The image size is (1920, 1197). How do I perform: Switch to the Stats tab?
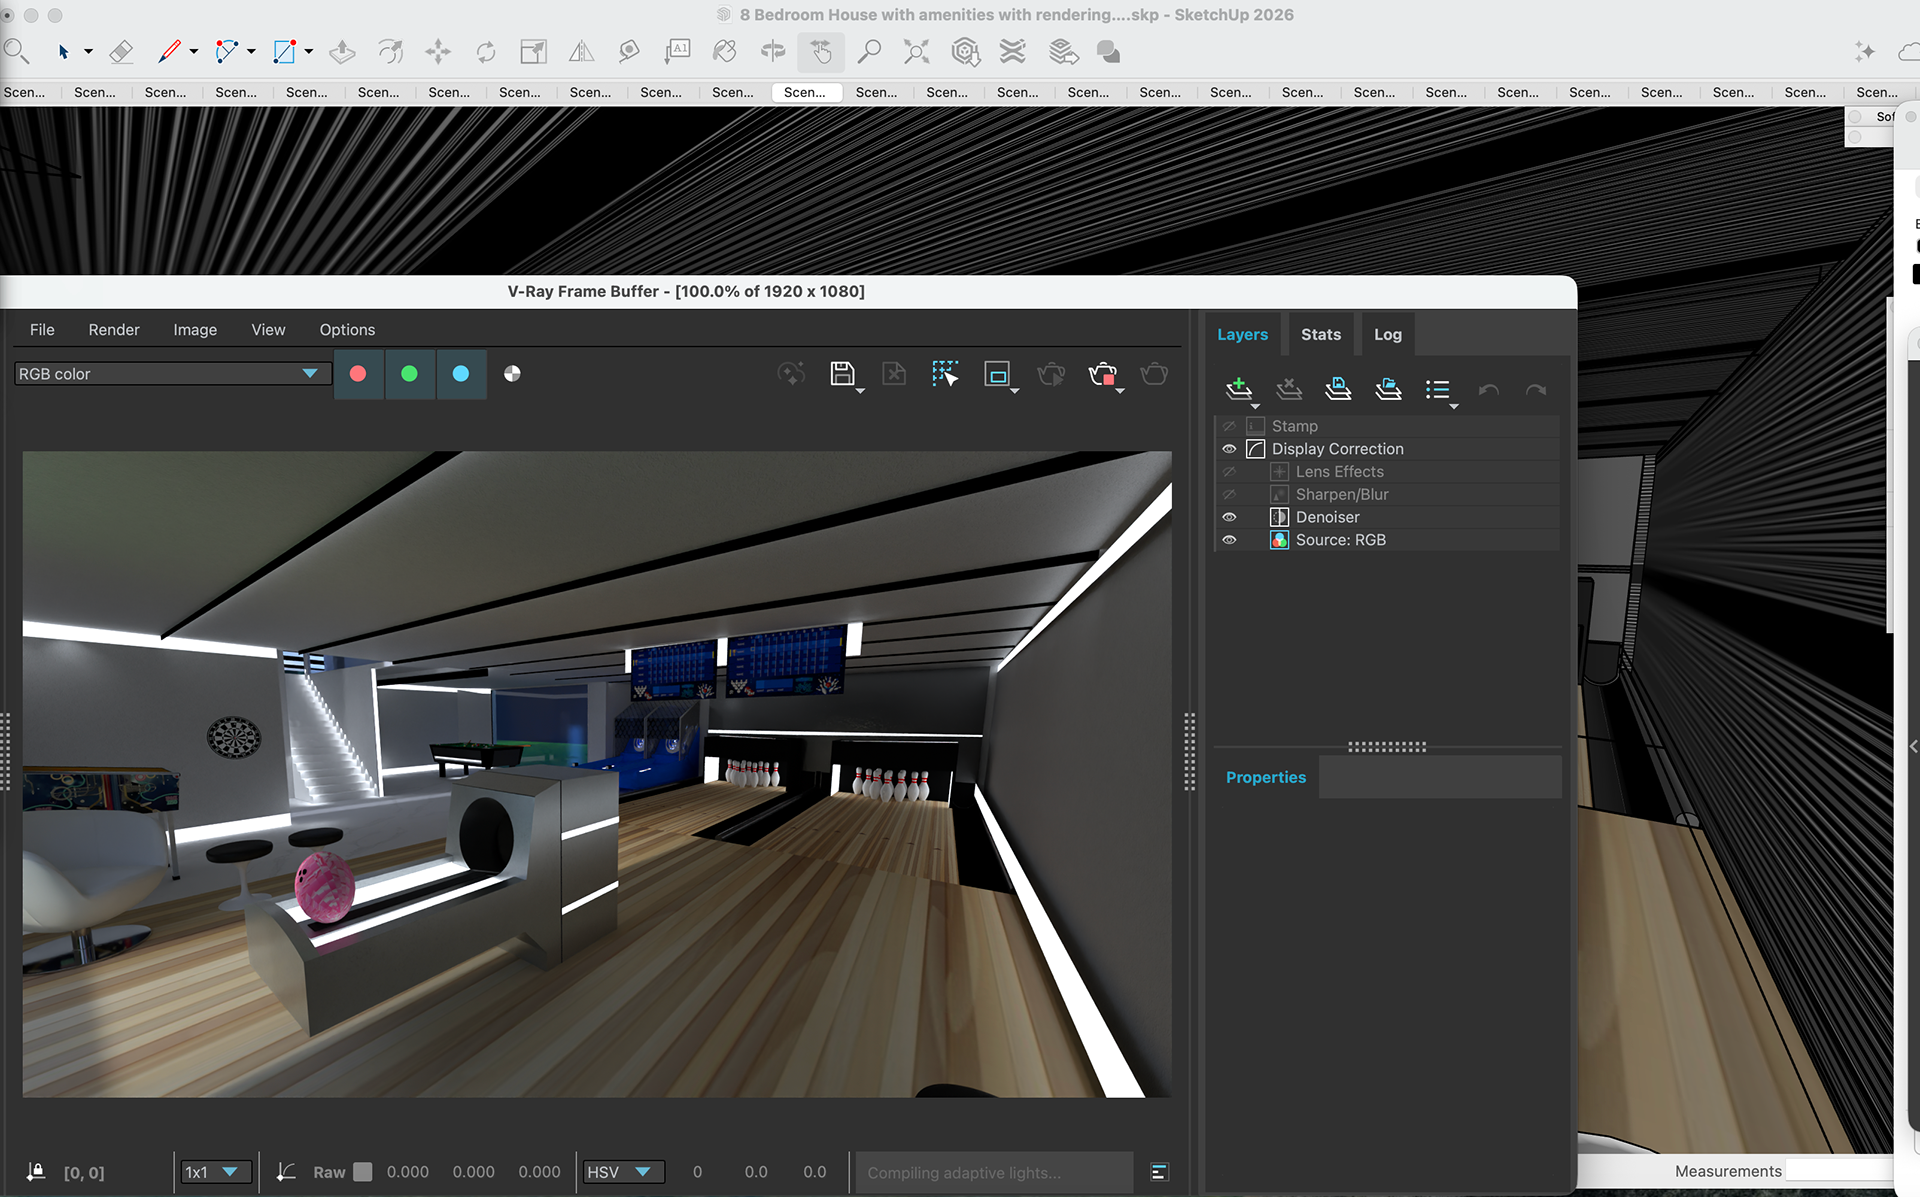click(1320, 335)
